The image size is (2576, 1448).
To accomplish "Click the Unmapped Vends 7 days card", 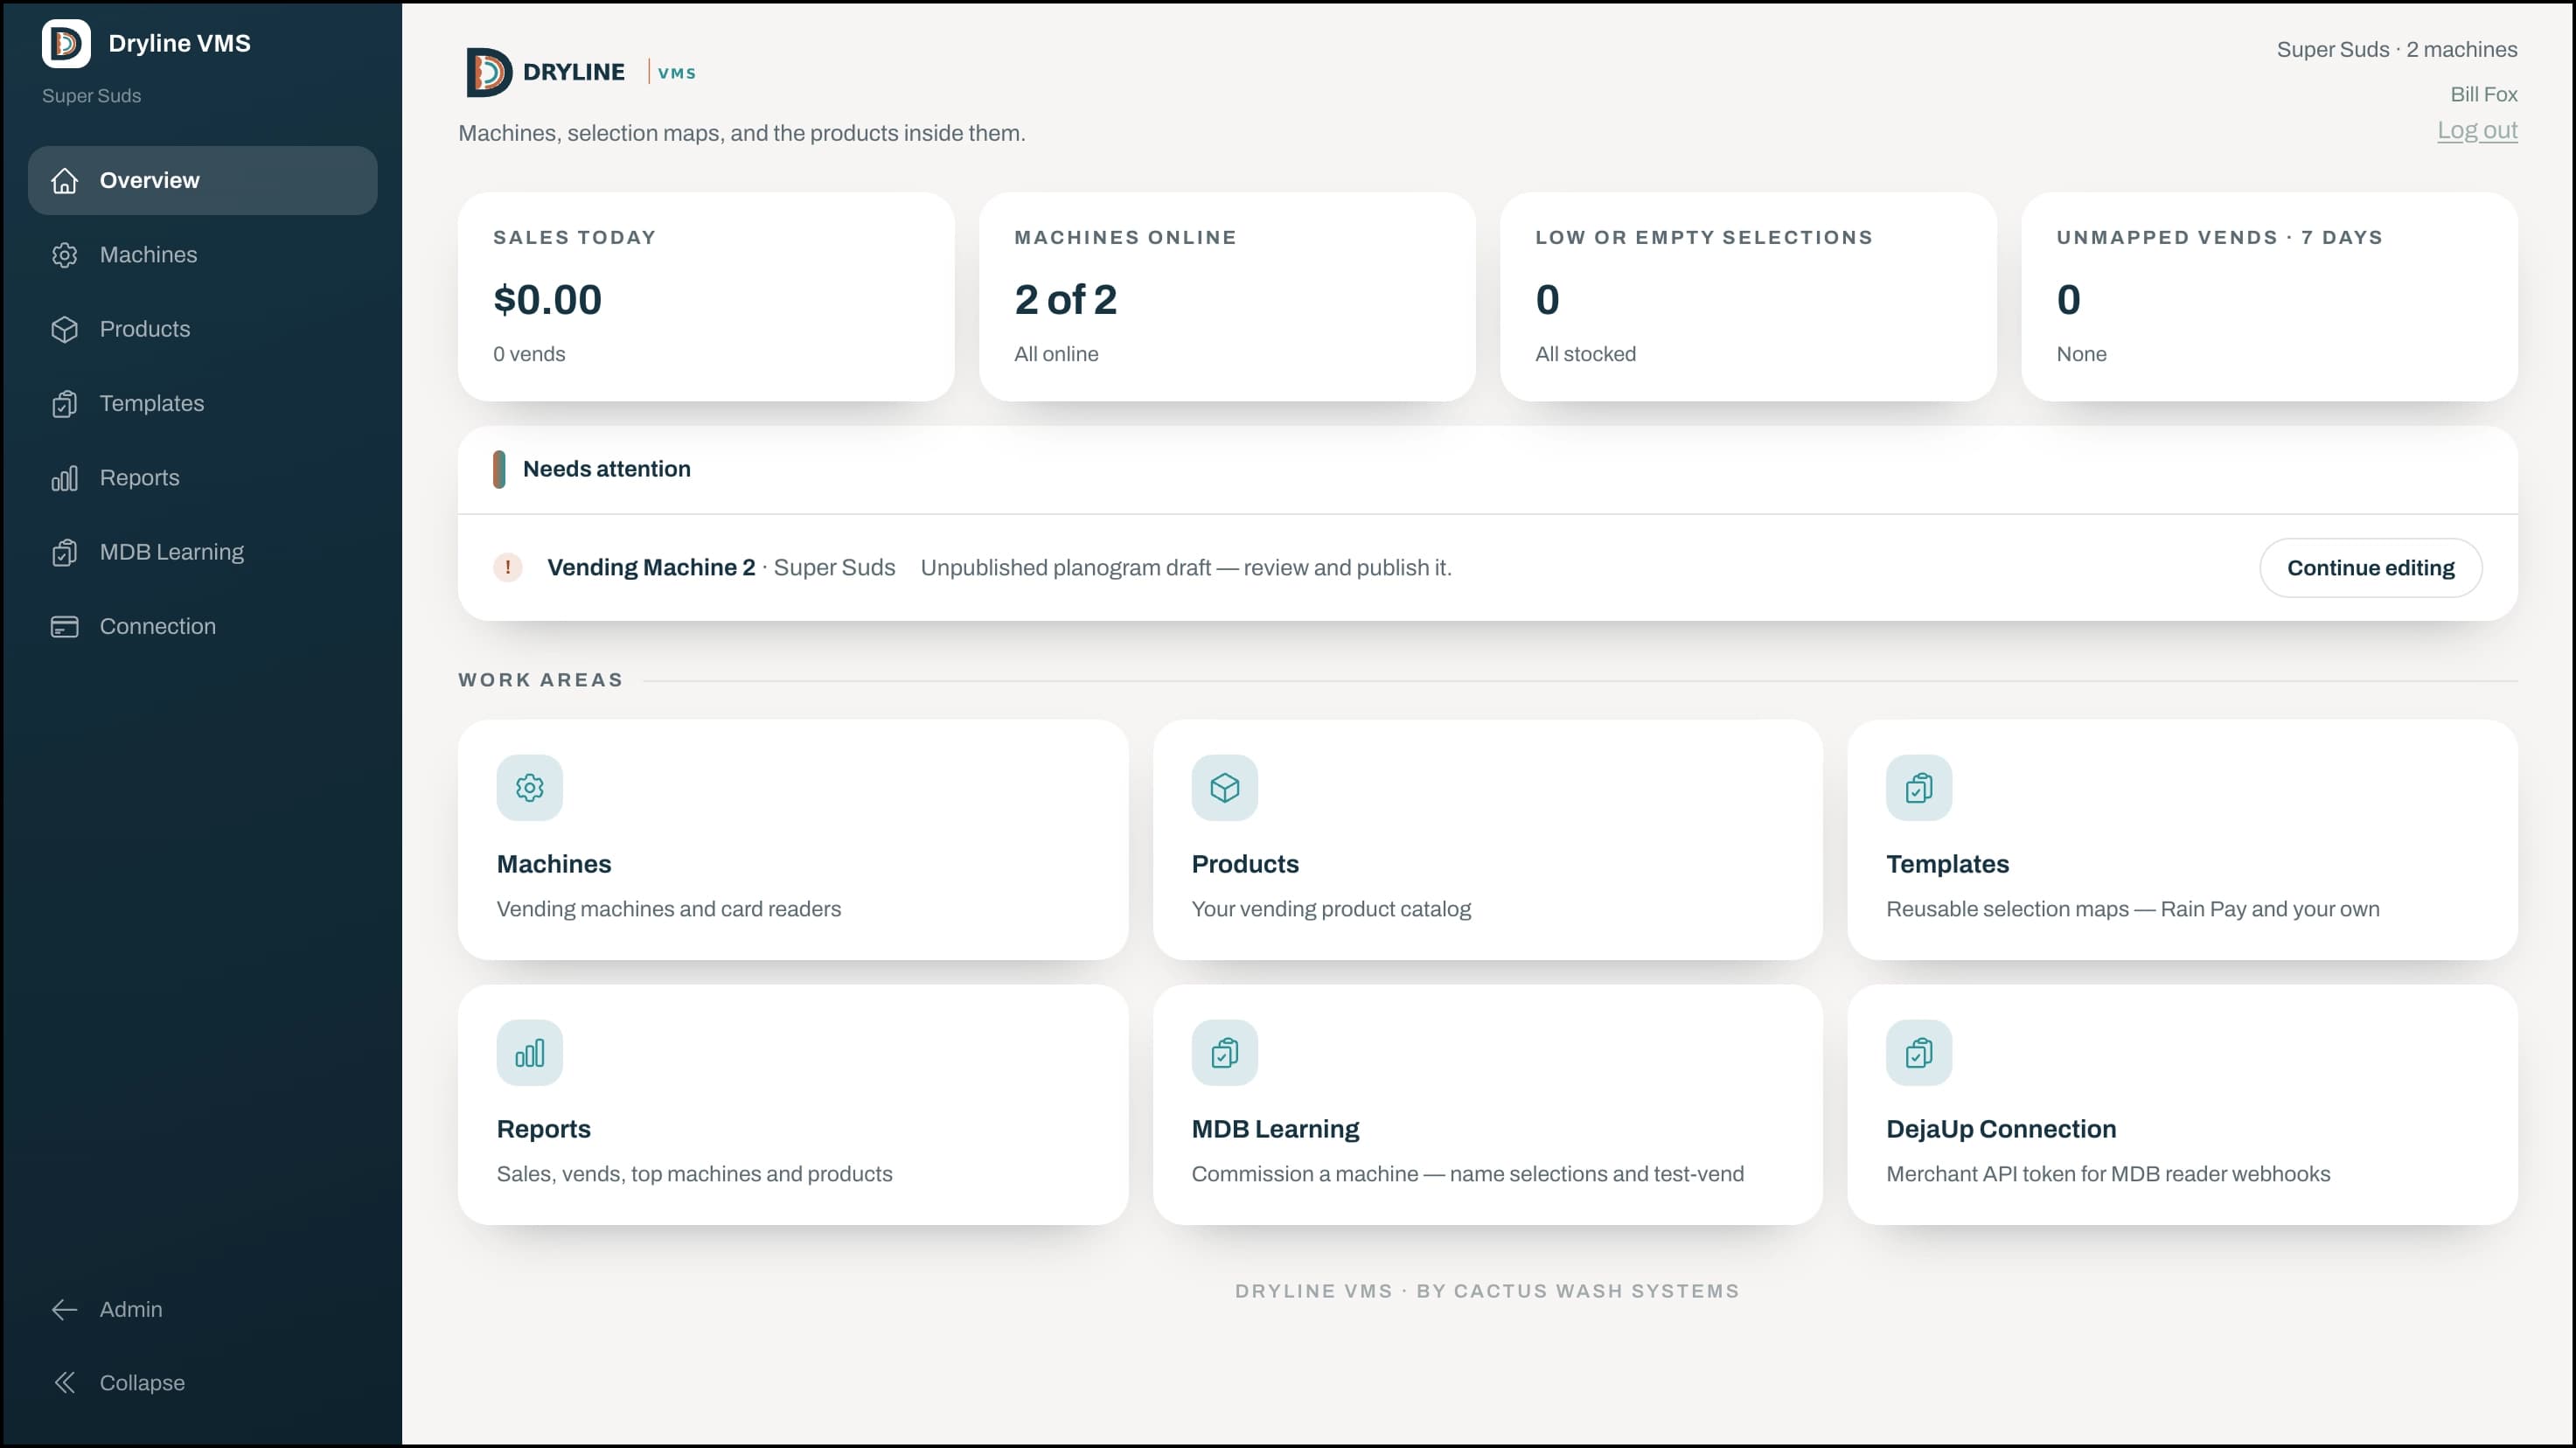I will (x=2270, y=297).
